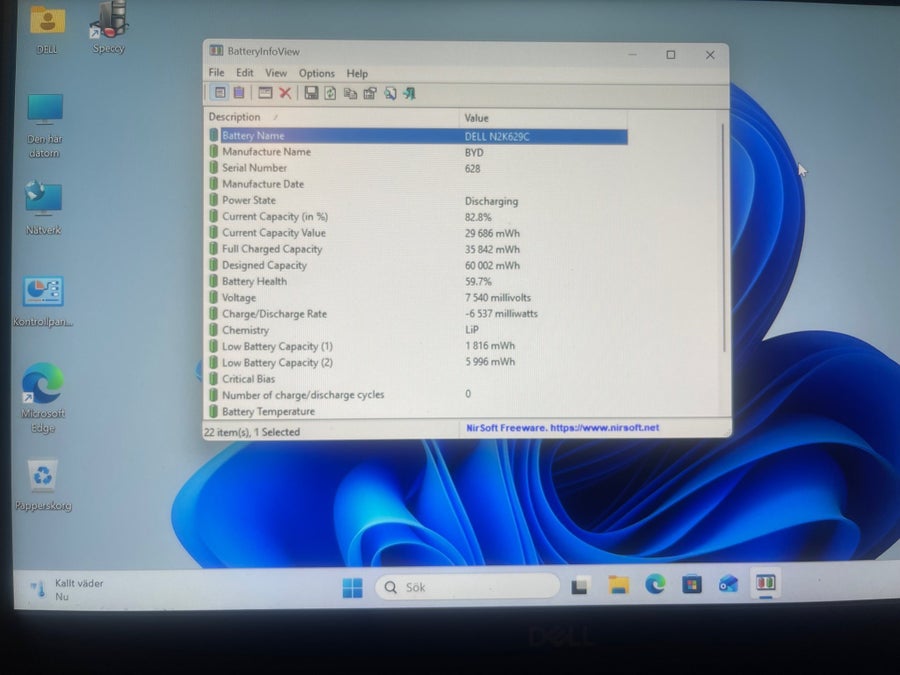Select the Low Battery Capacity (2) row
The height and width of the screenshot is (675, 900).
(x=417, y=362)
